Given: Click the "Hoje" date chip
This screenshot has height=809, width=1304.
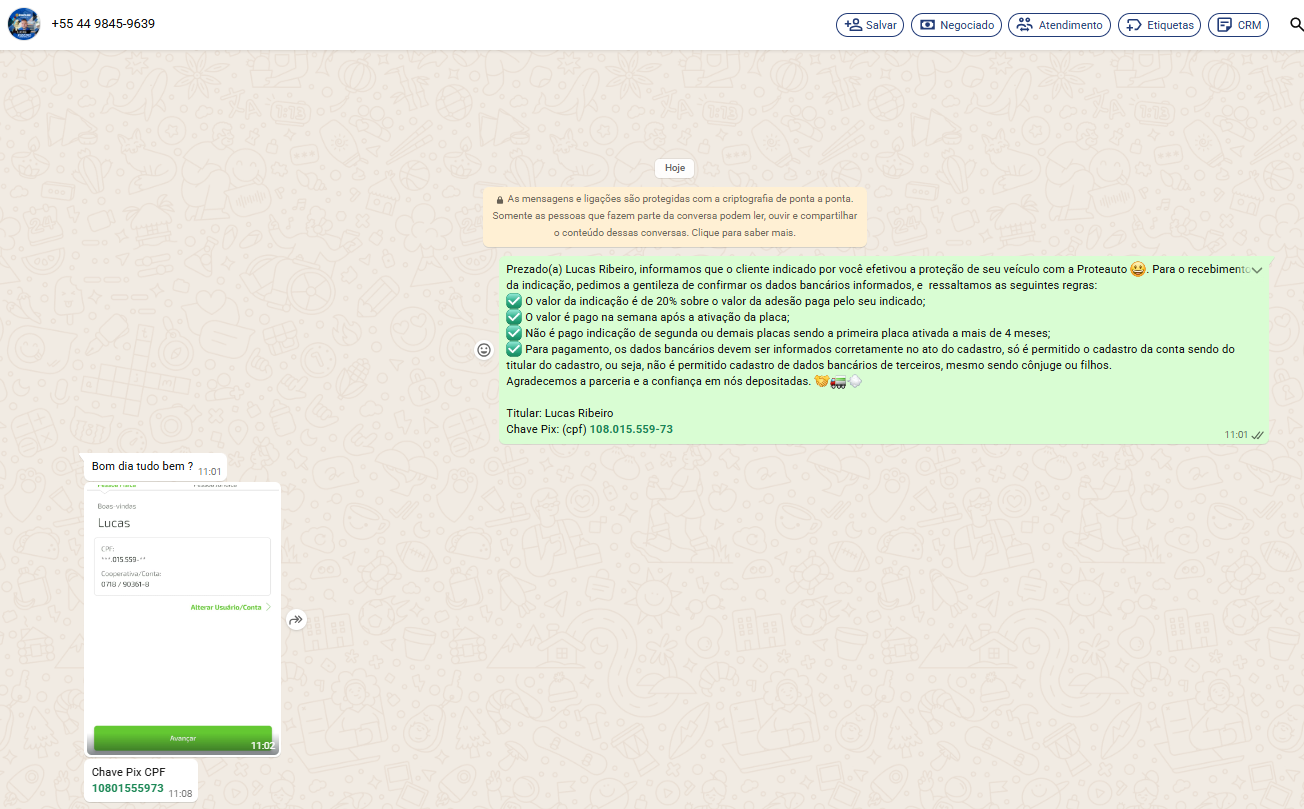Looking at the screenshot, I should pyautogui.click(x=675, y=168).
